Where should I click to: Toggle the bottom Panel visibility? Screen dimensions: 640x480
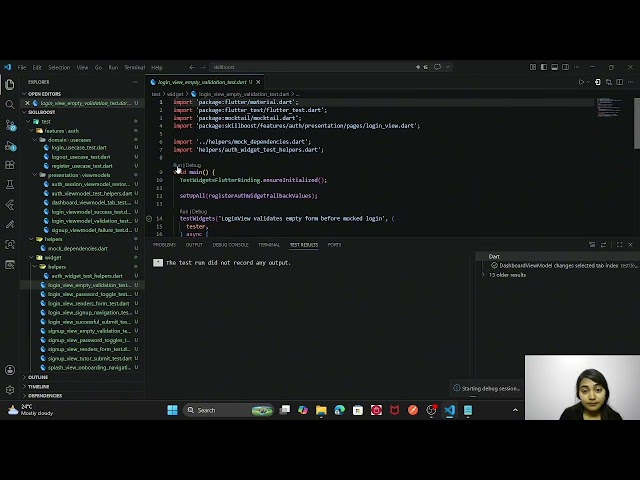[554, 67]
